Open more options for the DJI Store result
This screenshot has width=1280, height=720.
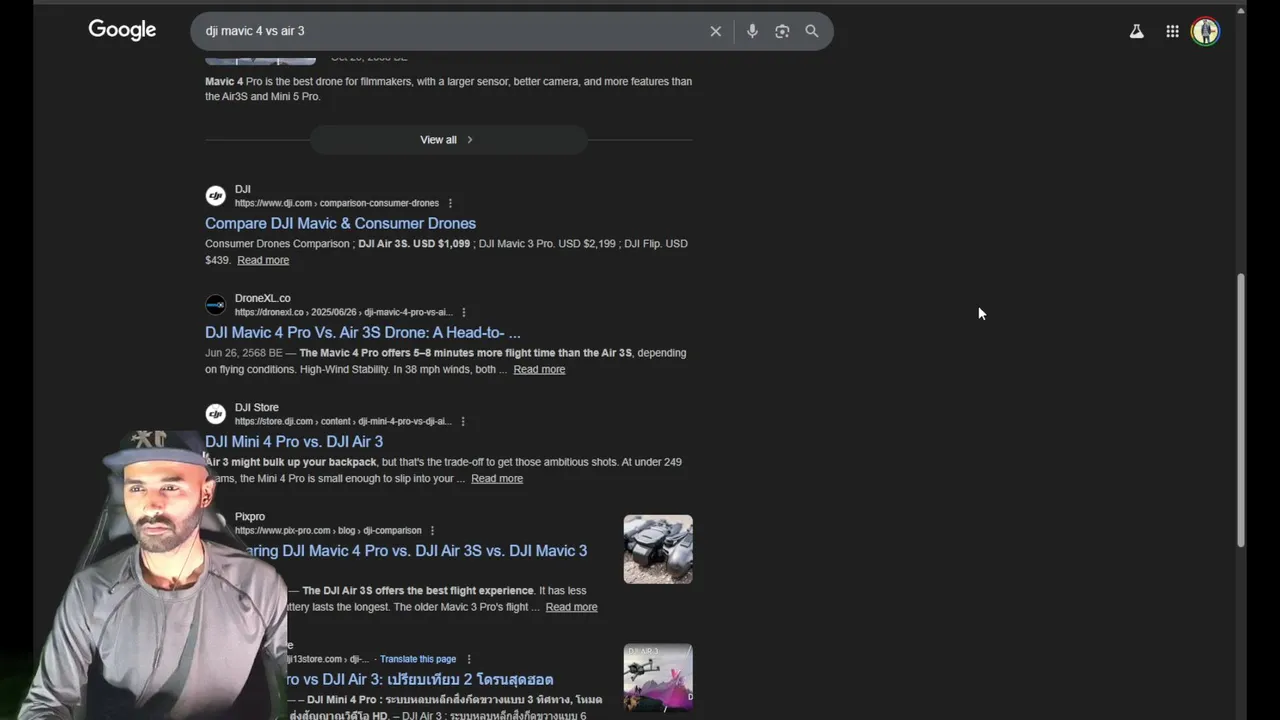pos(462,421)
